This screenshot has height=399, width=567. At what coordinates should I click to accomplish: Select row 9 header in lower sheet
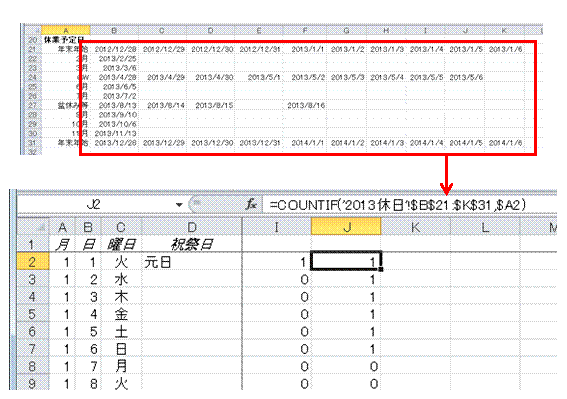(33, 383)
